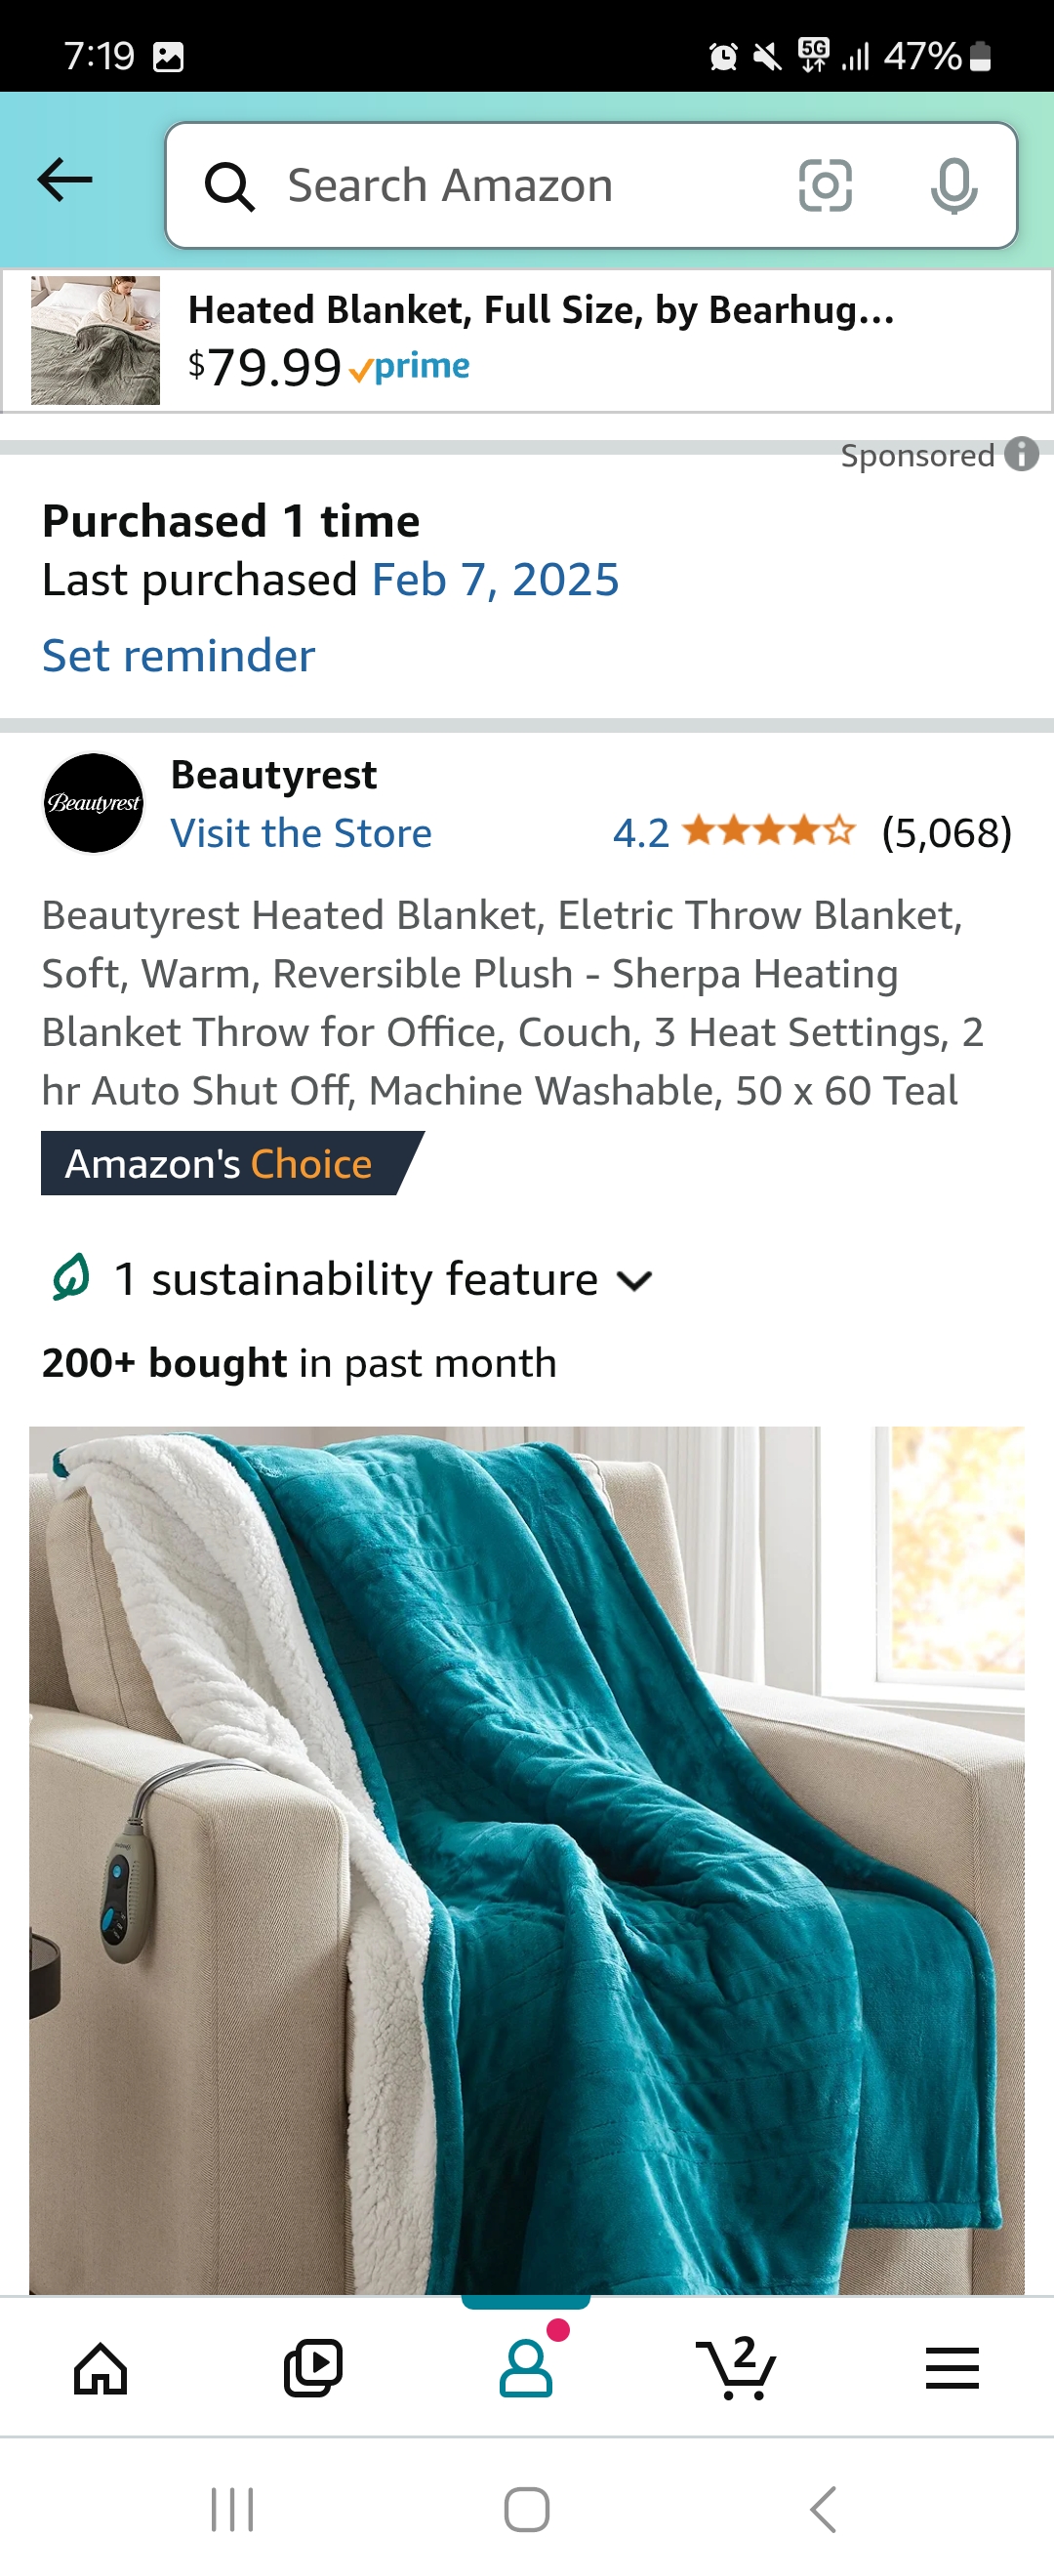
Task: Open the Inspire video feed icon
Action: coord(313,2369)
